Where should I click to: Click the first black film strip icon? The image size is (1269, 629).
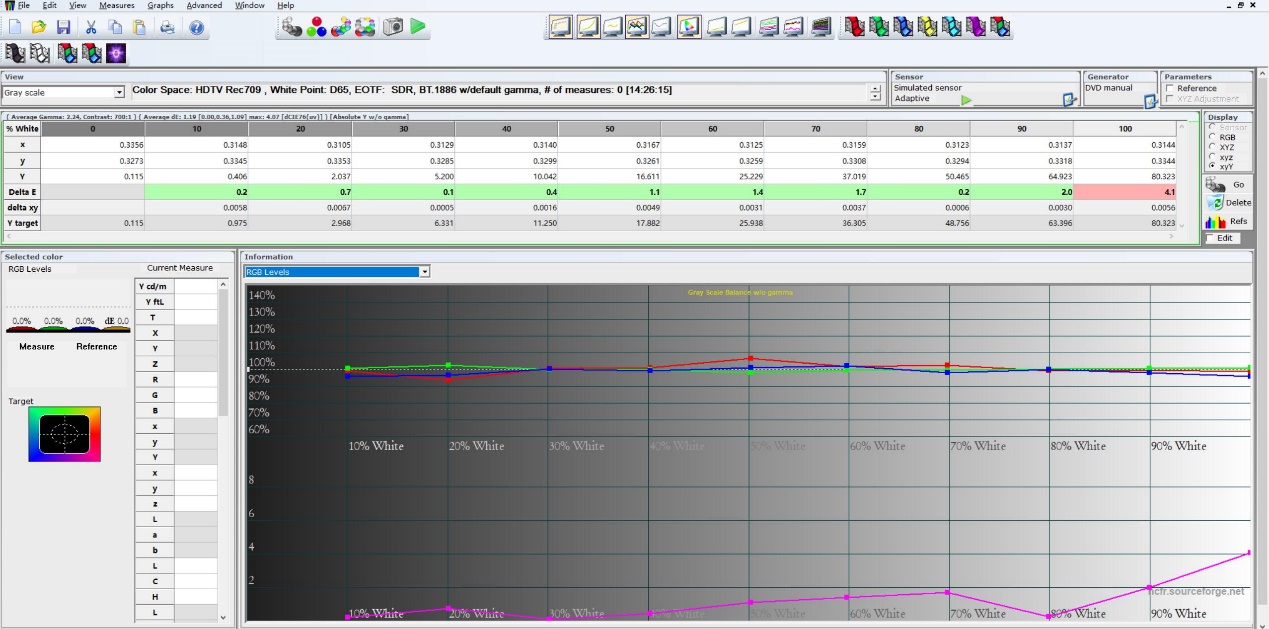(15, 52)
